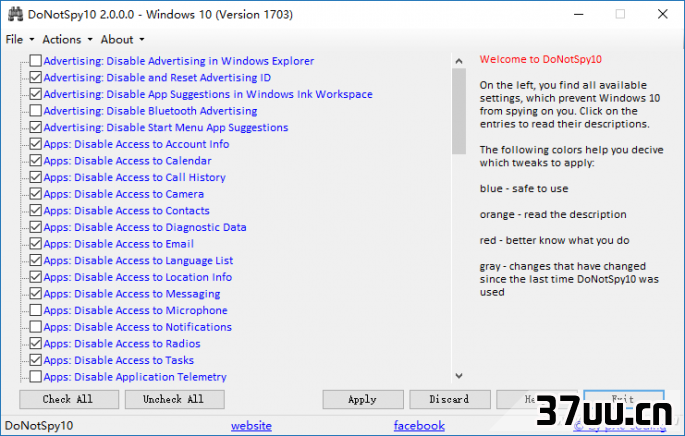This screenshot has width=685, height=436.
Task: Select 'Apps: Disable Application Telemetry' text
Action: pyautogui.click(x=135, y=377)
